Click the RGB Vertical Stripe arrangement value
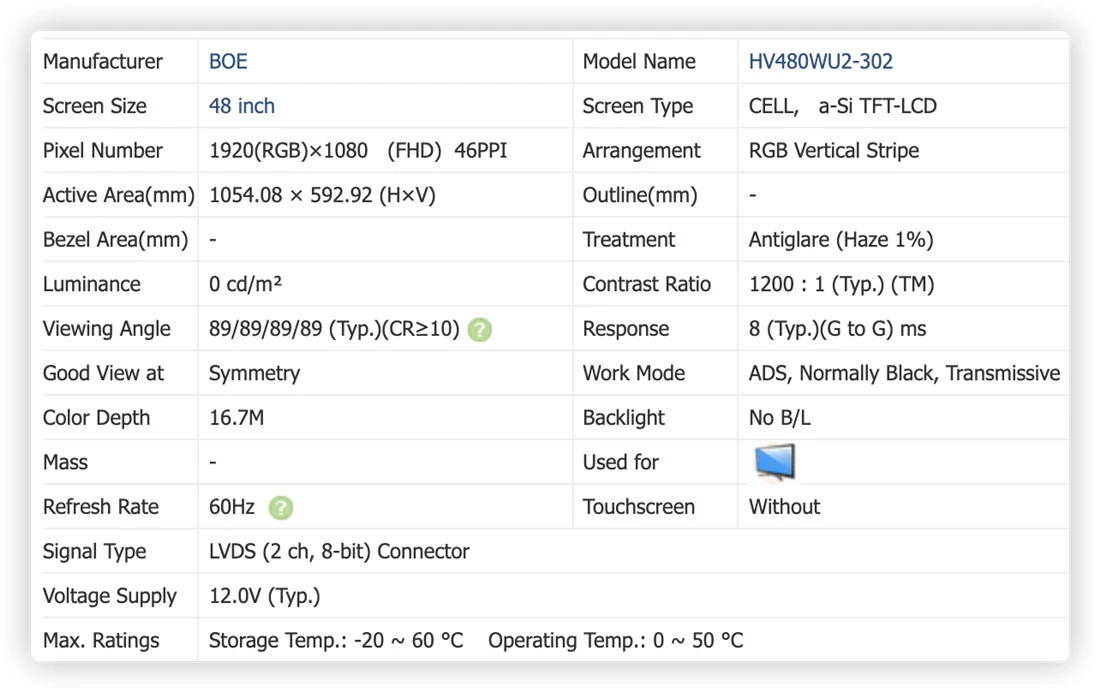Screen dimensions: 1100x692 (x=833, y=151)
